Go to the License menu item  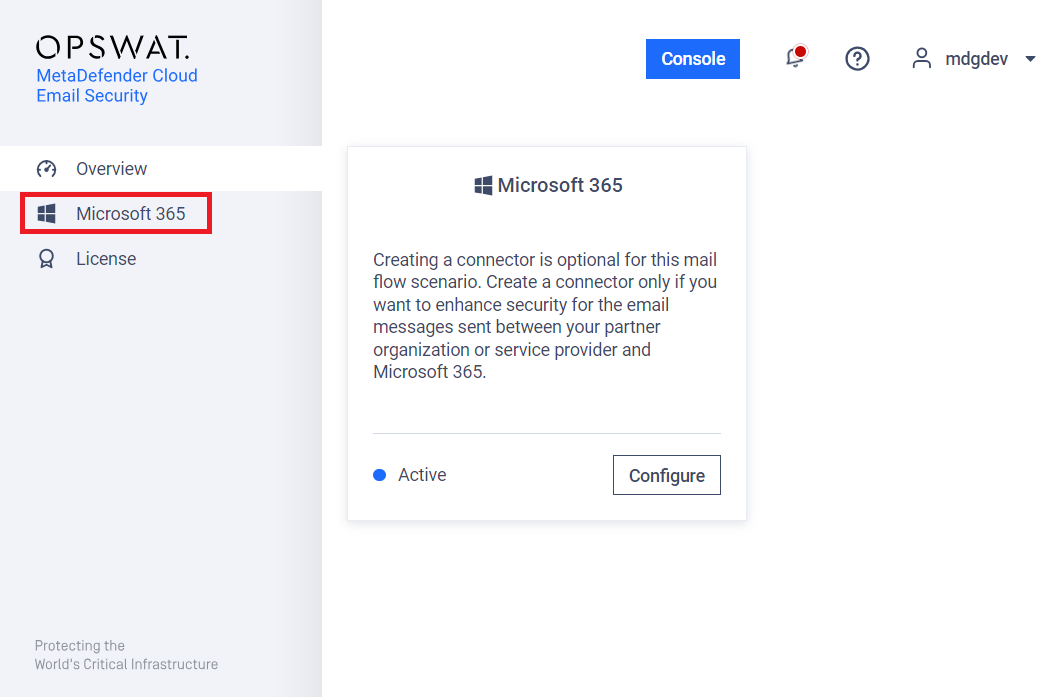click(x=161, y=259)
